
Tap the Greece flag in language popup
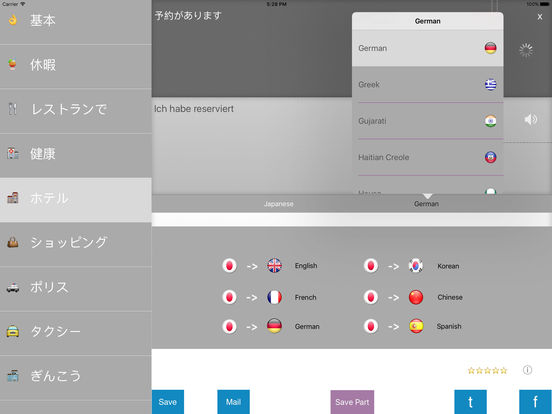(490, 84)
